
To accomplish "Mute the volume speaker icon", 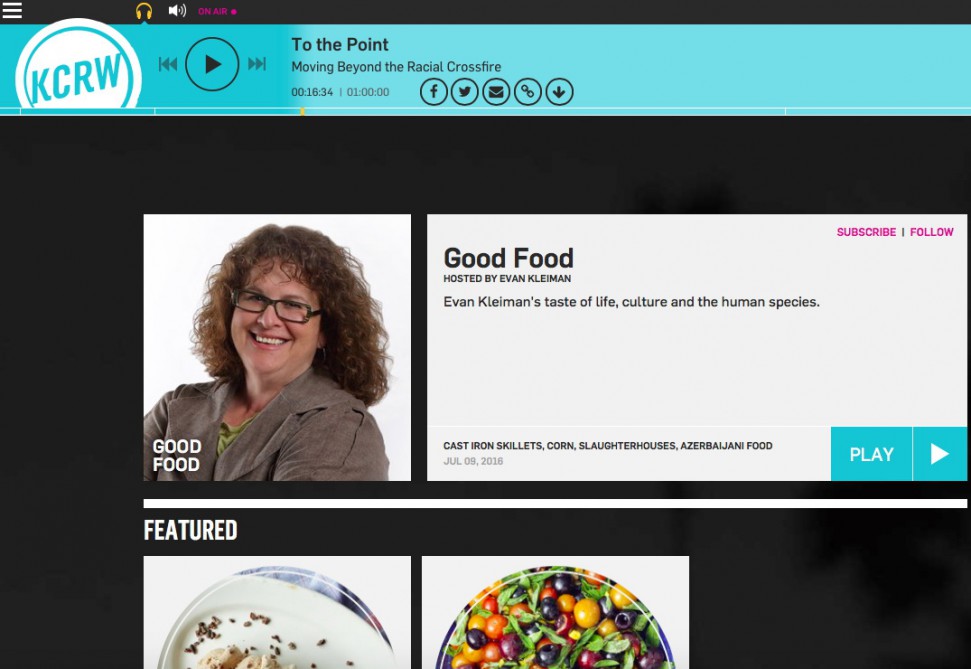I will (x=177, y=11).
